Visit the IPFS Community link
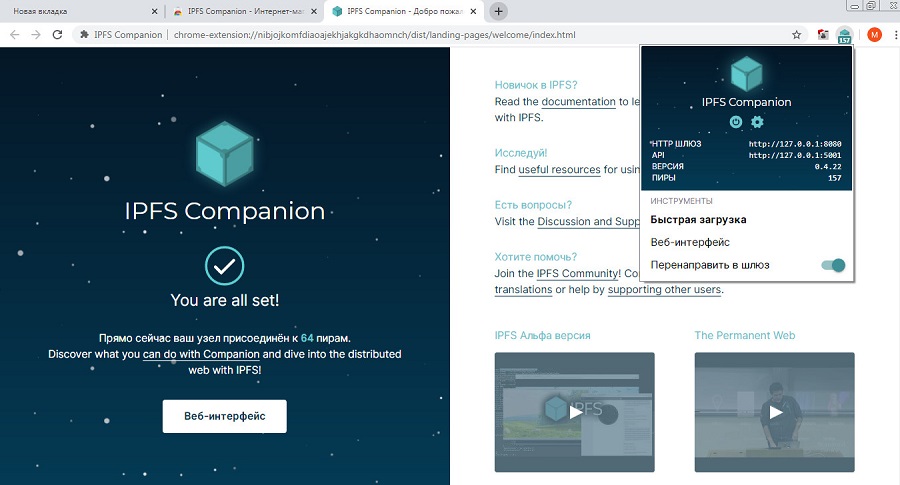 (579, 274)
